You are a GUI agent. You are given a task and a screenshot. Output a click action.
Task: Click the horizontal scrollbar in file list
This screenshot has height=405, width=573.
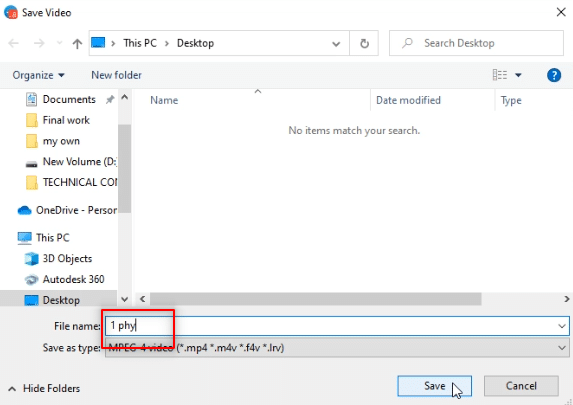(316, 299)
